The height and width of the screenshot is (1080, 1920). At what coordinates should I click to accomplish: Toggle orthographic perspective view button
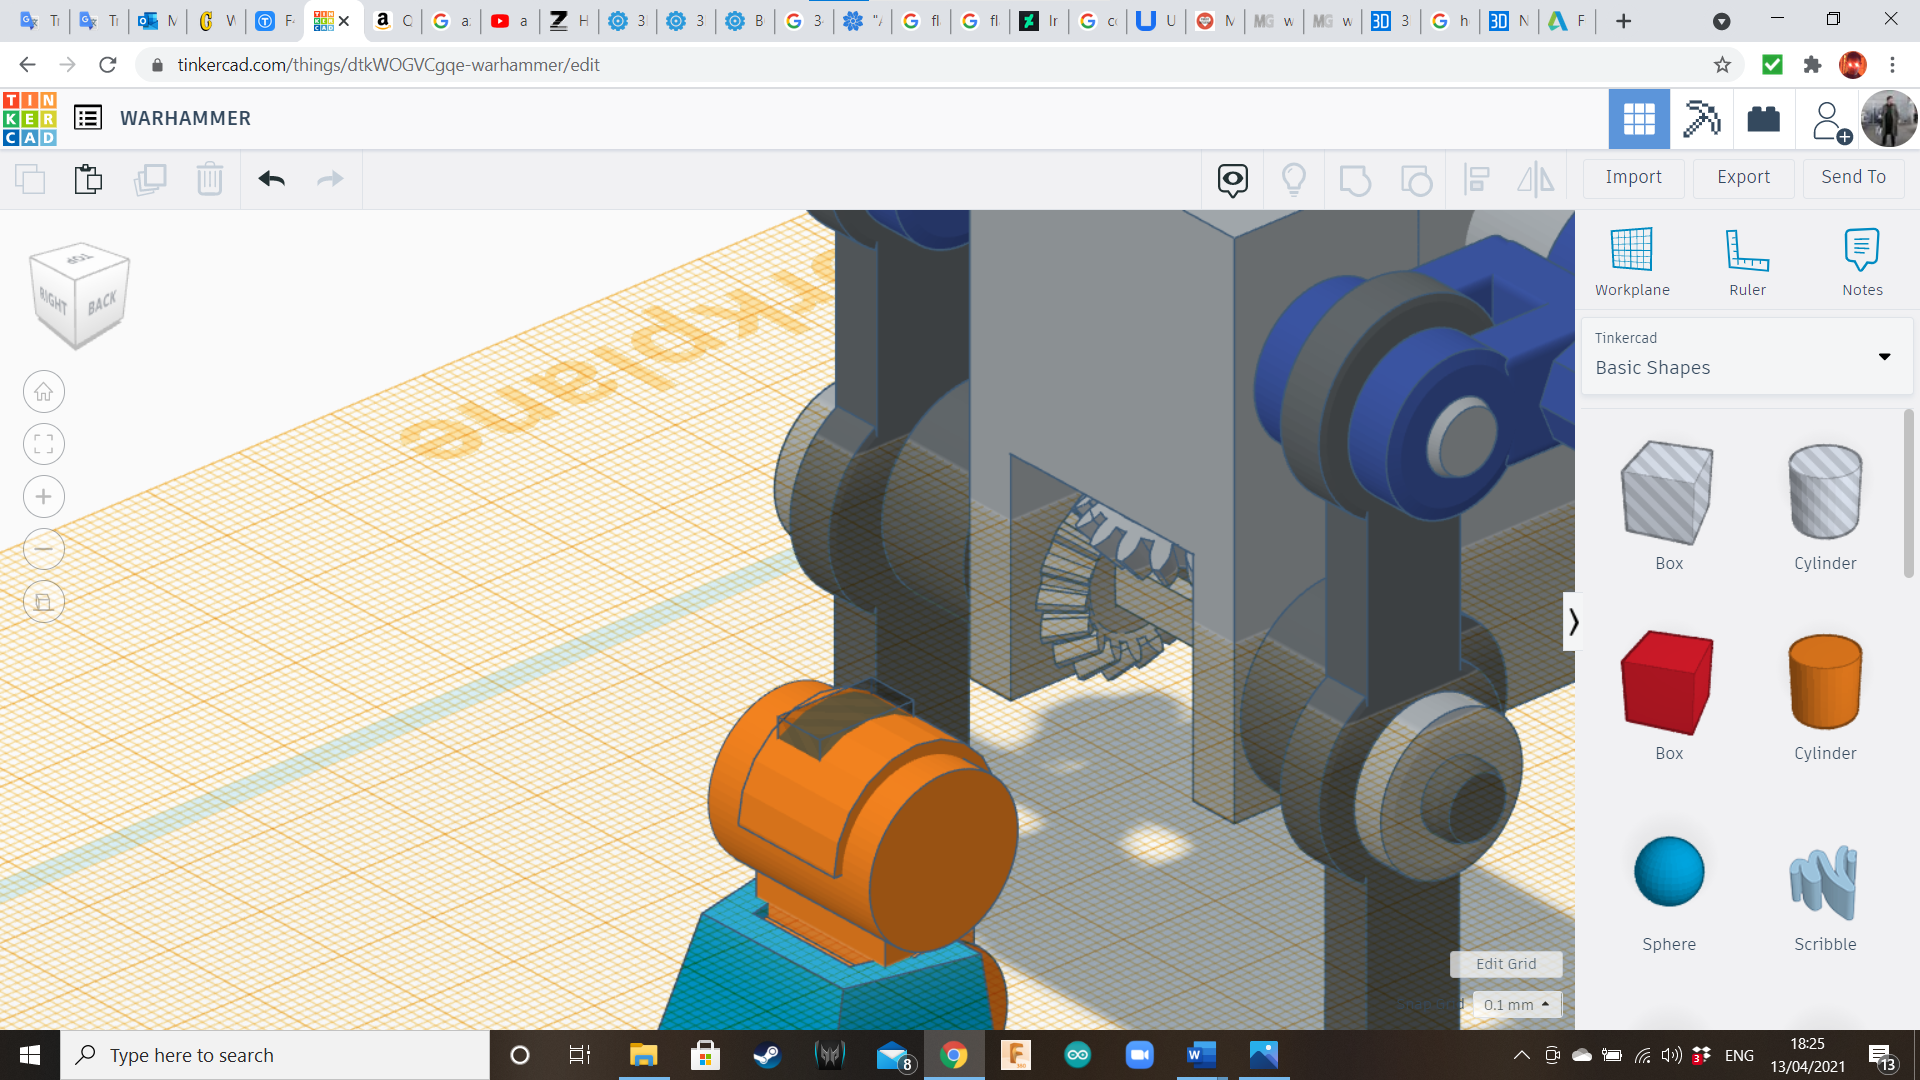44,602
